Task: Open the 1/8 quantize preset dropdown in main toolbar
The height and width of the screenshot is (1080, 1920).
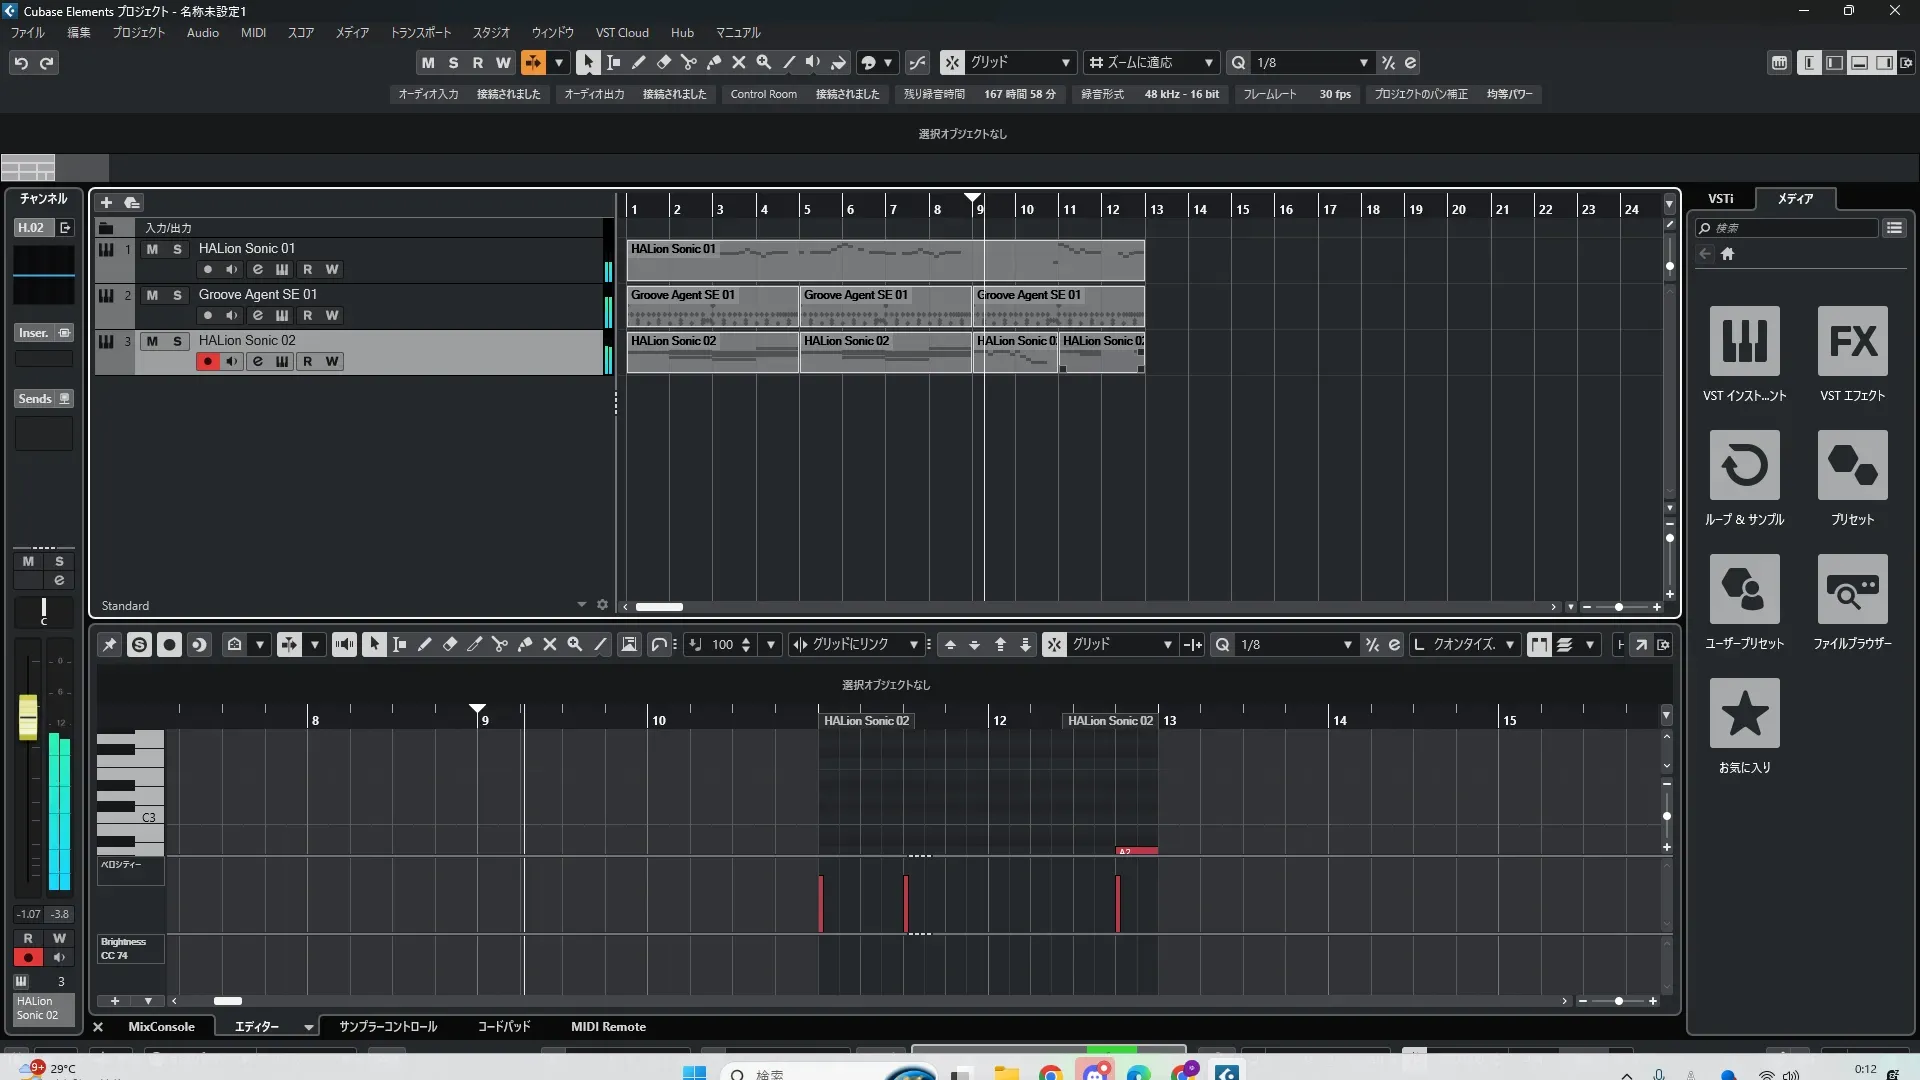Action: 1363,63
